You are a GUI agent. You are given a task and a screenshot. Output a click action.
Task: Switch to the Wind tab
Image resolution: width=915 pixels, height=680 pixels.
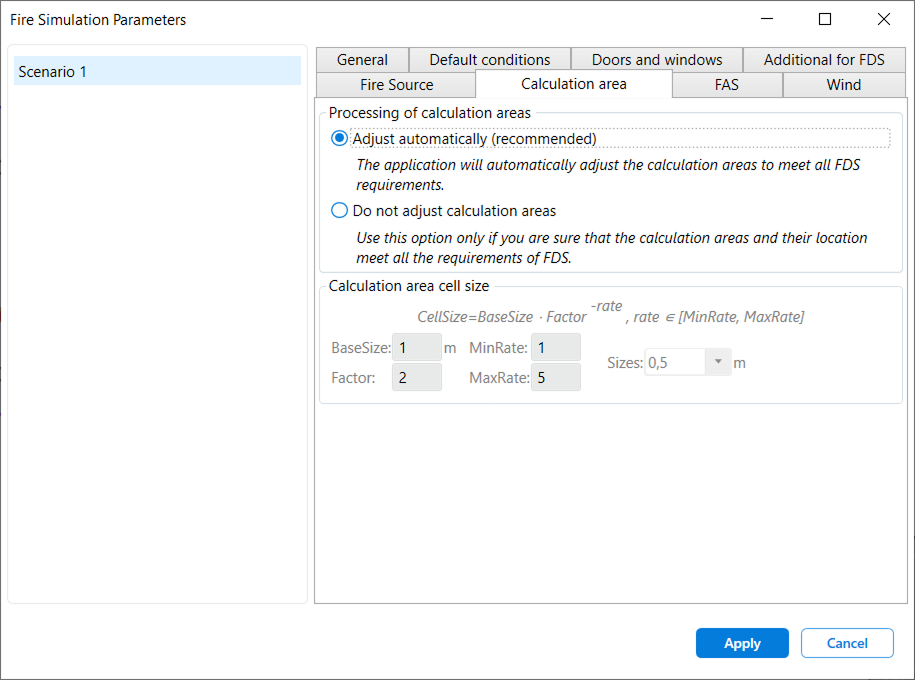pos(843,85)
